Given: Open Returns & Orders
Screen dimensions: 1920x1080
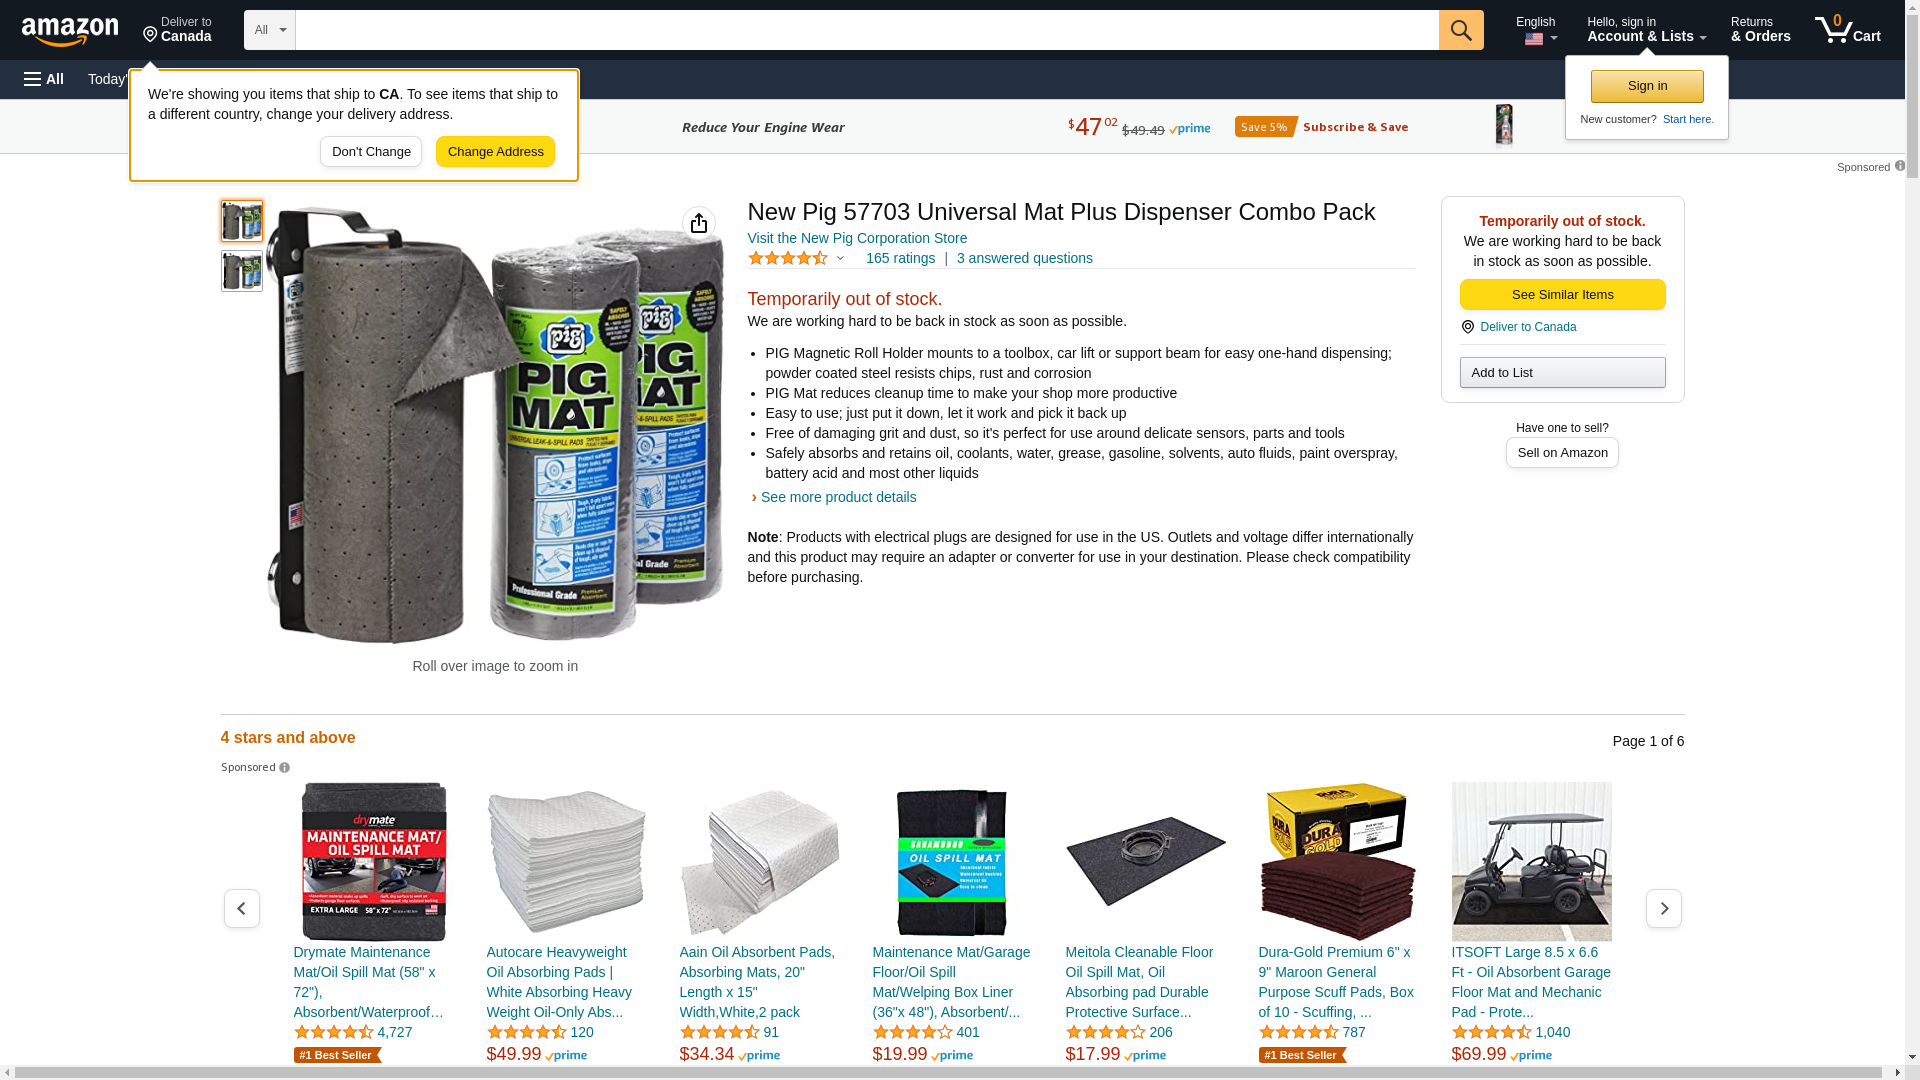Looking at the screenshot, I should pyautogui.click(x=1760, y=30).
